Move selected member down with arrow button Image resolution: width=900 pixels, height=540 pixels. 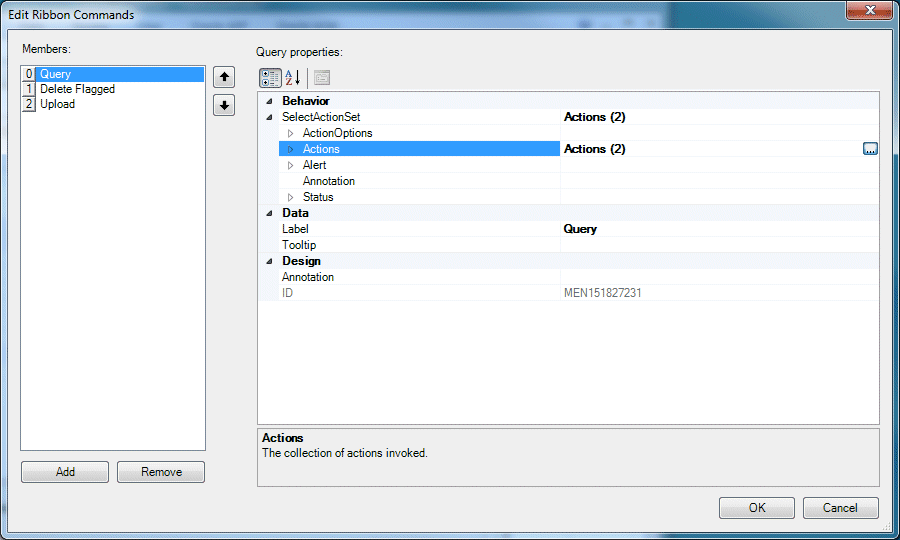[x=224, y=106]
